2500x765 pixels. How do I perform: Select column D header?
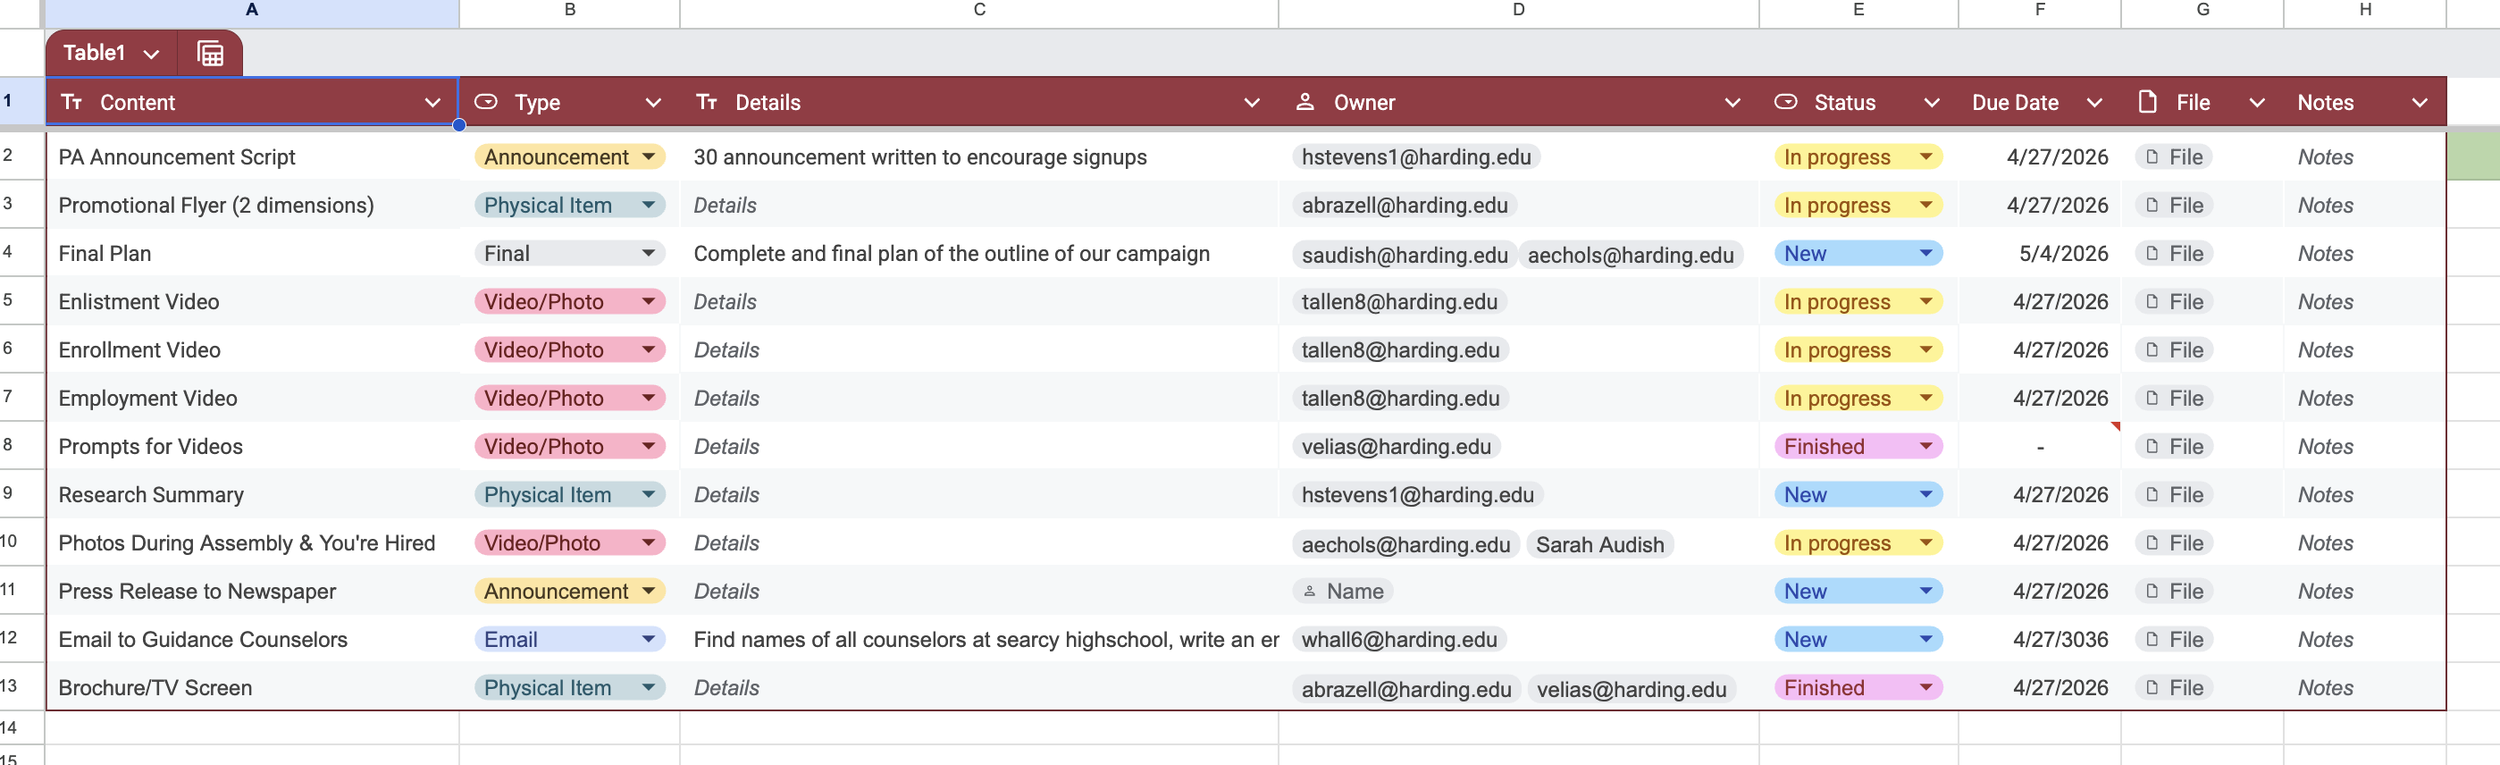click(x=1518, y=11)
